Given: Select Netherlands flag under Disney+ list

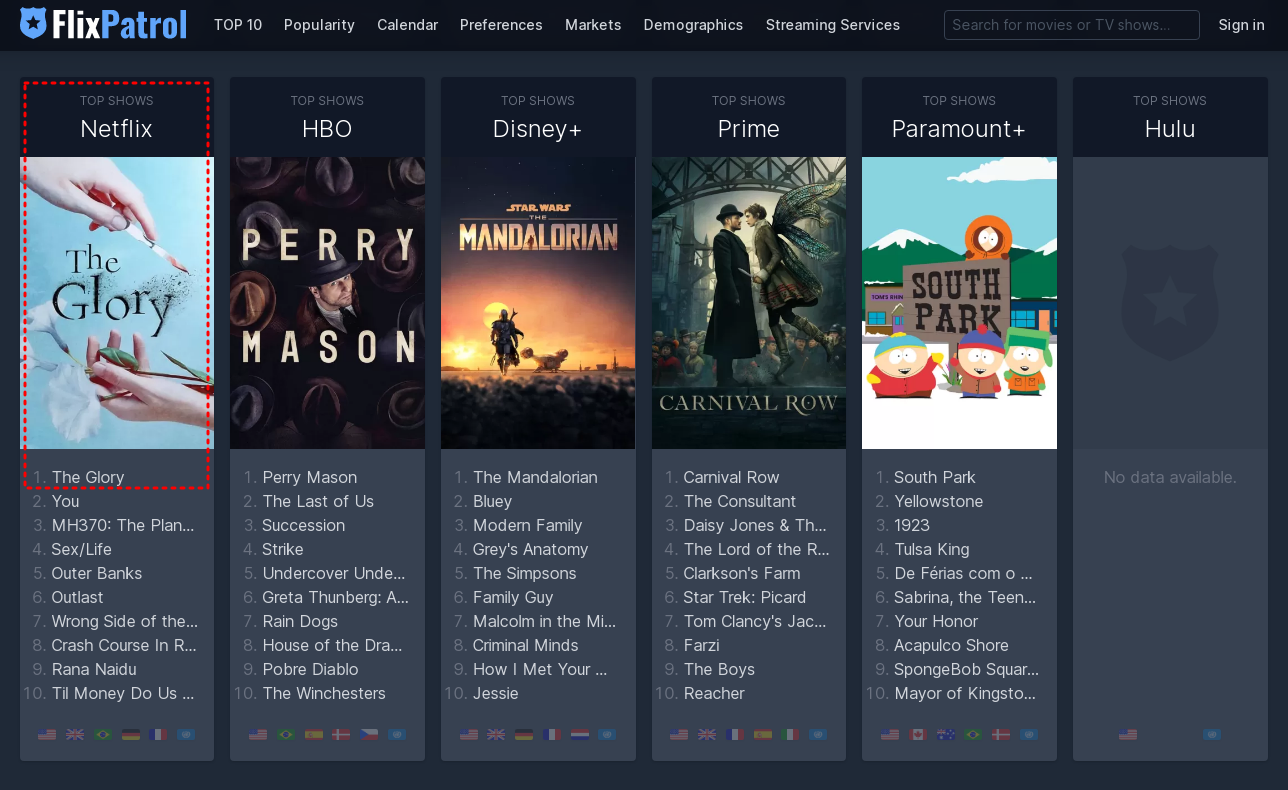Looking at the screenshot, I should [580, 735].
